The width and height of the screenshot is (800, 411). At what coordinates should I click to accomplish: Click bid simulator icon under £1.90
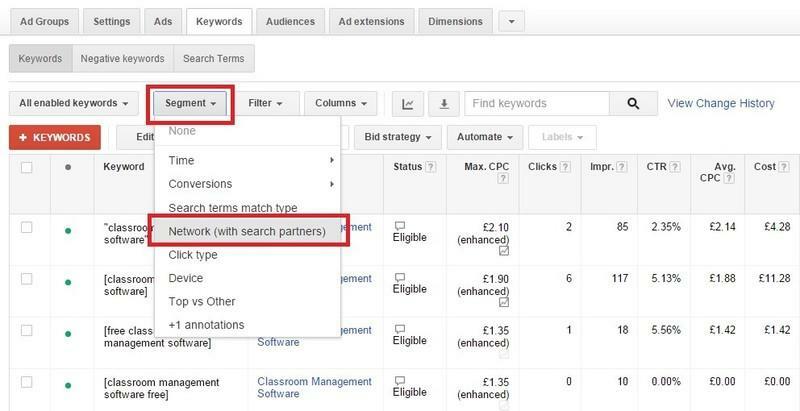504,302
